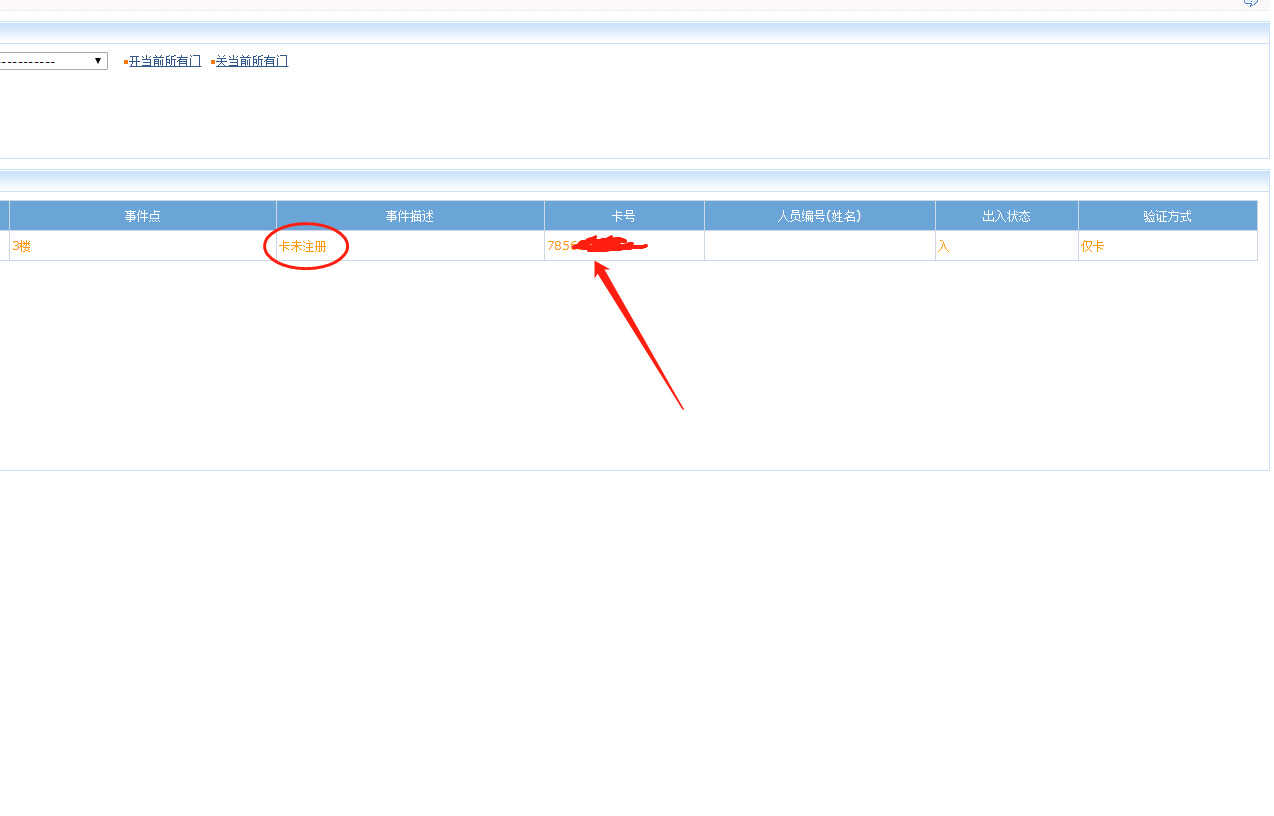1274x816 pixels.
Task: Select the 人员编号(姓名) column header
Action: pyautogui.click(x=819, y=216)
